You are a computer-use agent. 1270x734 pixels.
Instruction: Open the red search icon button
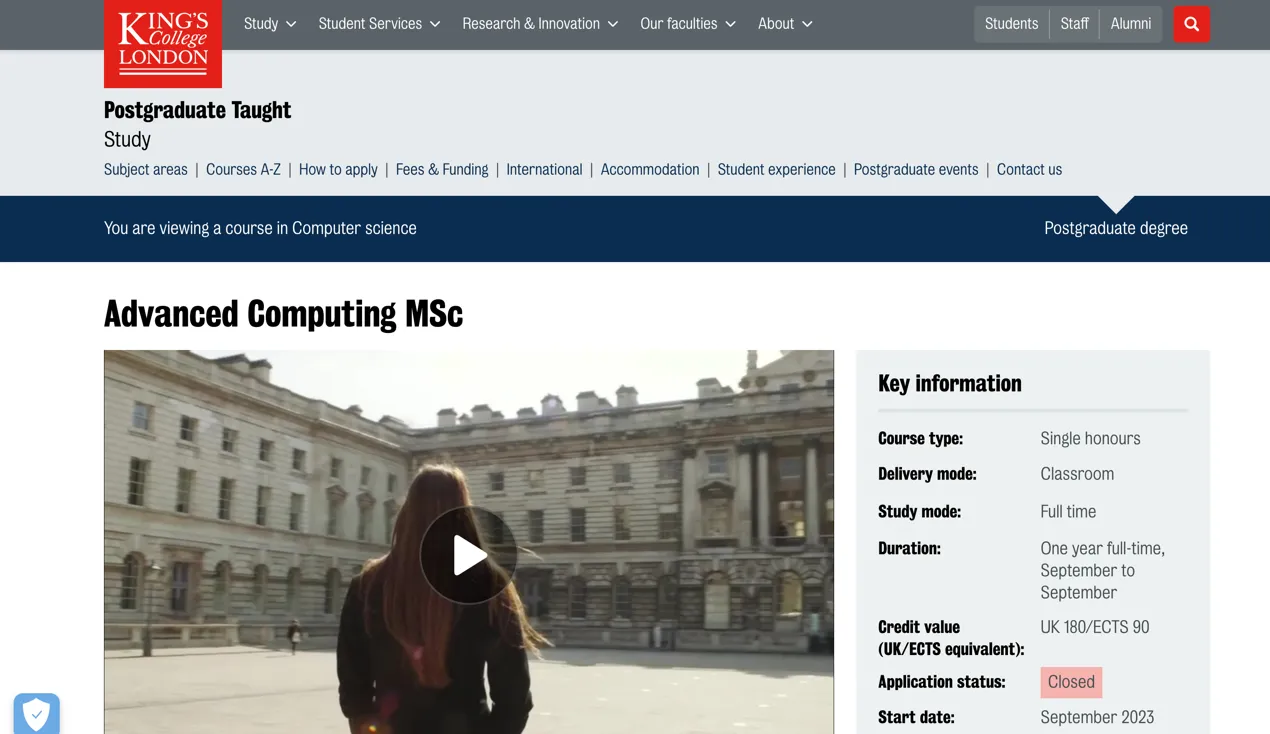[1191, 24]
